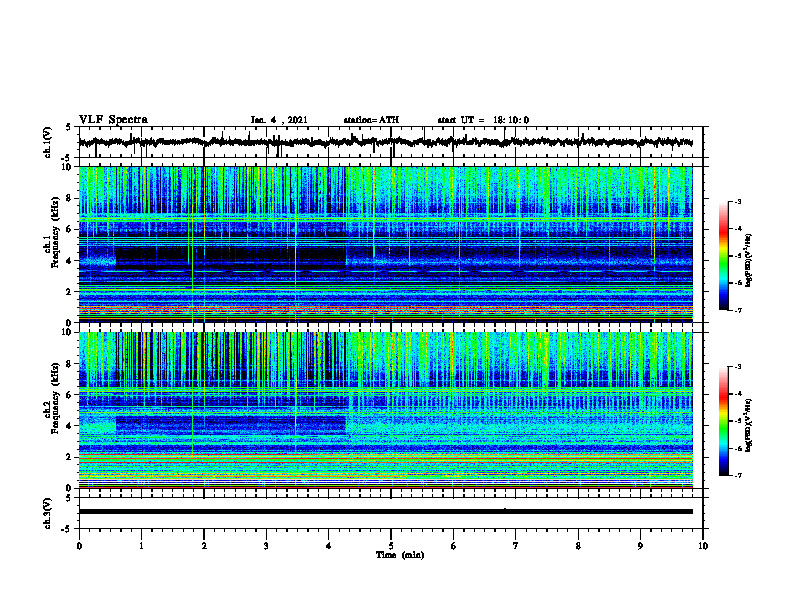Click the ch.2 color bar unit label
Image resolution: width=792 pixels, height=612 pixels.
point(749,425)
